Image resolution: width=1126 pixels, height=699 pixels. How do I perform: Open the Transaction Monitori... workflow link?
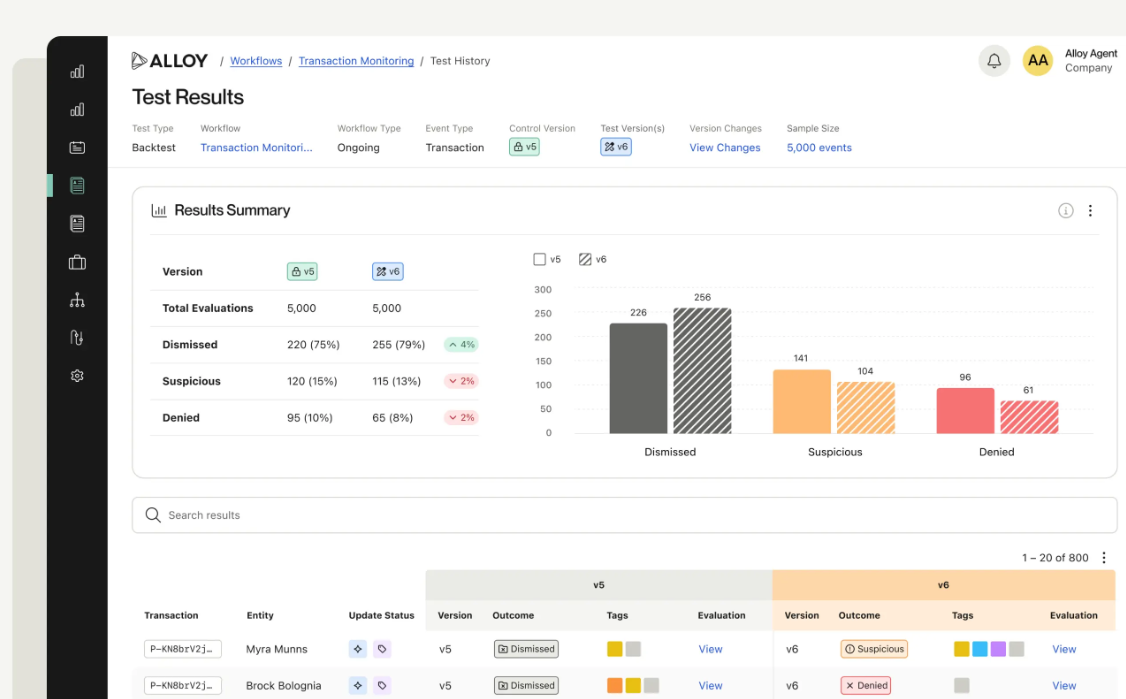pyautogui.click(x=256, y=147)
